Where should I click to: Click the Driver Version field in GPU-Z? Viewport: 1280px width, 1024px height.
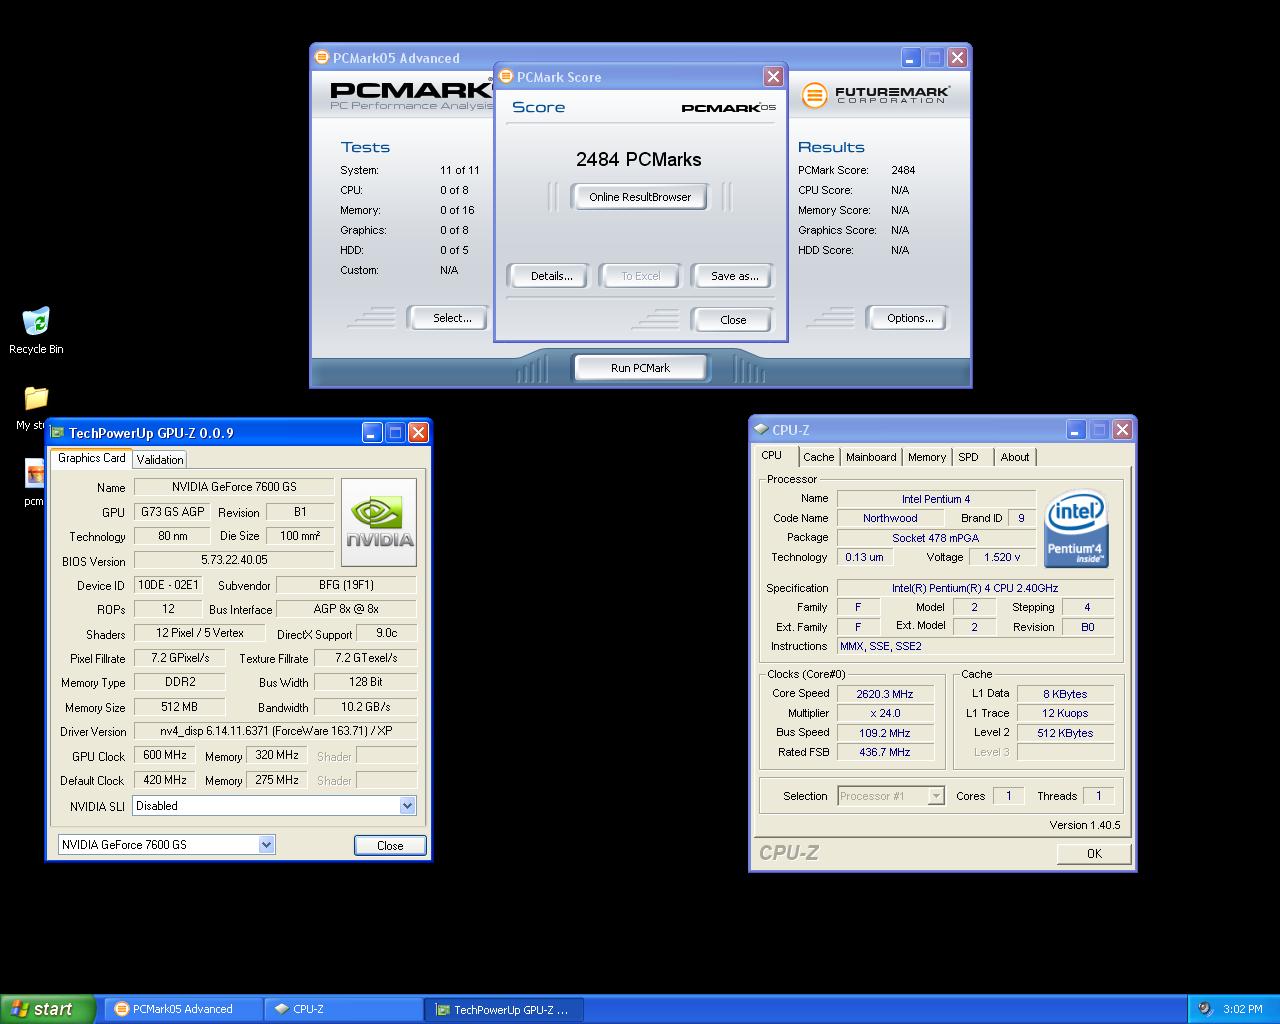click(275, 731)
